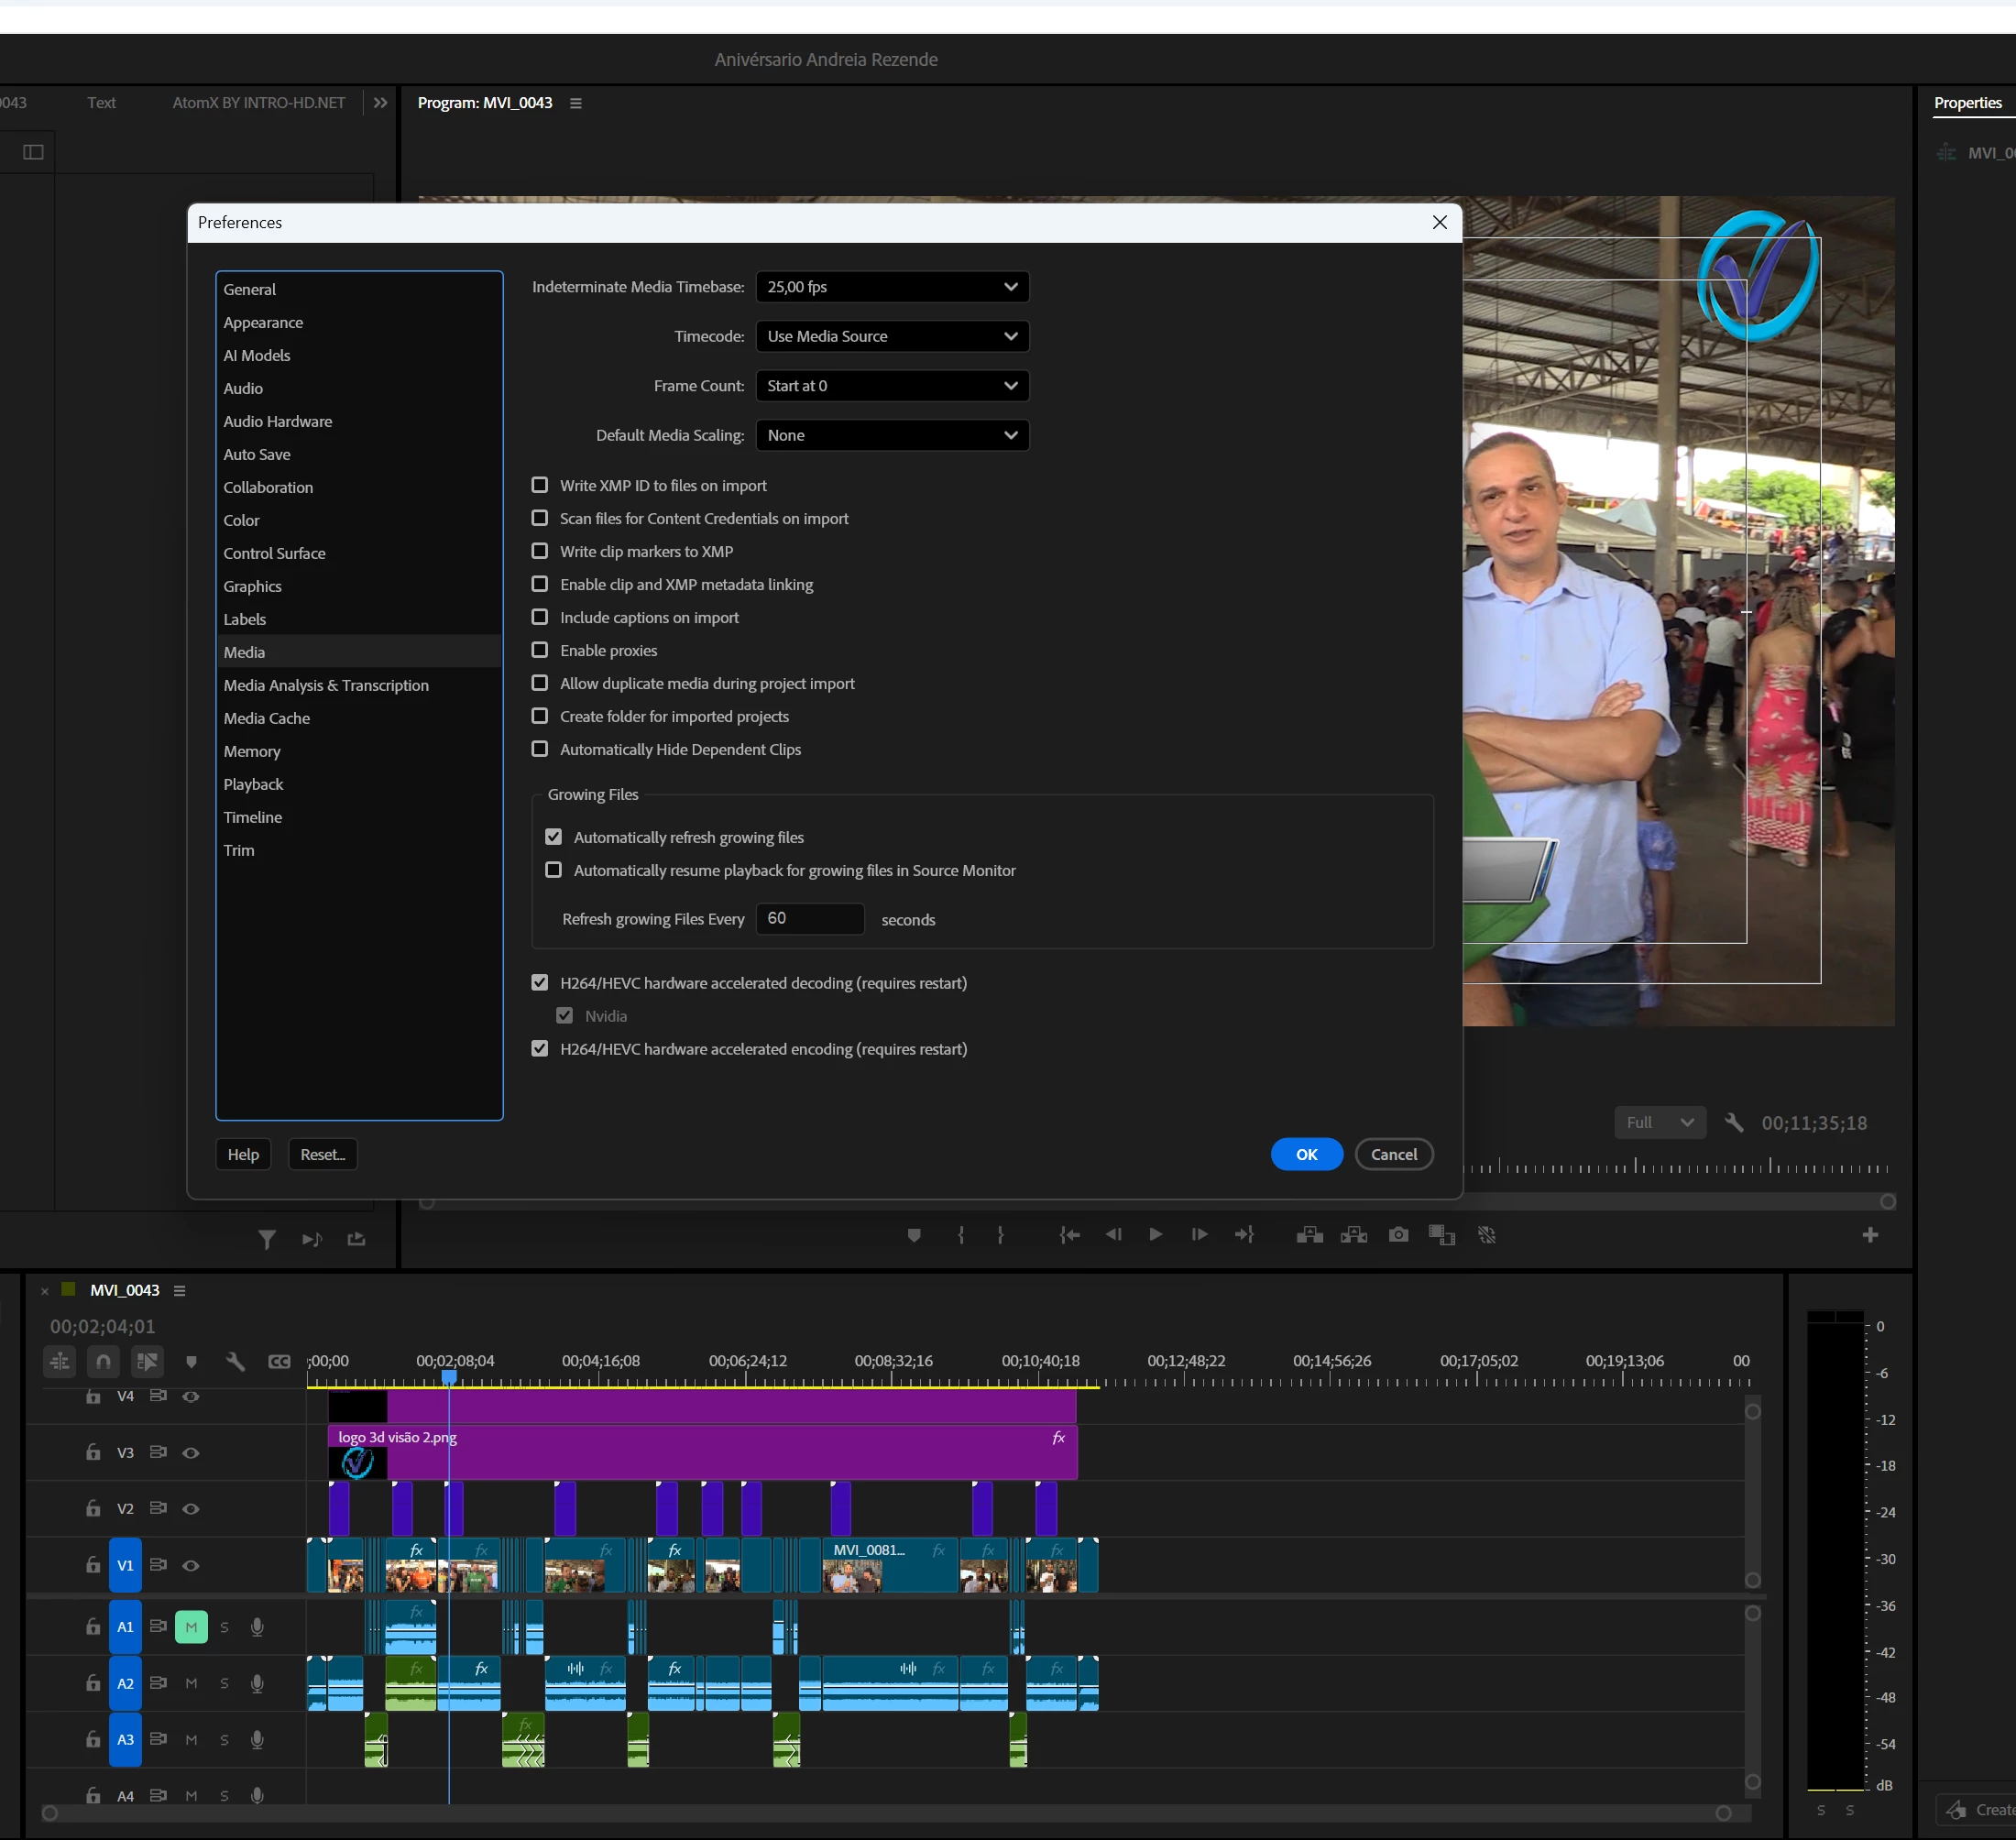Image resolution: width=2016 pixels, height=1840 pixels.
Task: Lock the V3 track padlock
Action: tap(93, 1452)
